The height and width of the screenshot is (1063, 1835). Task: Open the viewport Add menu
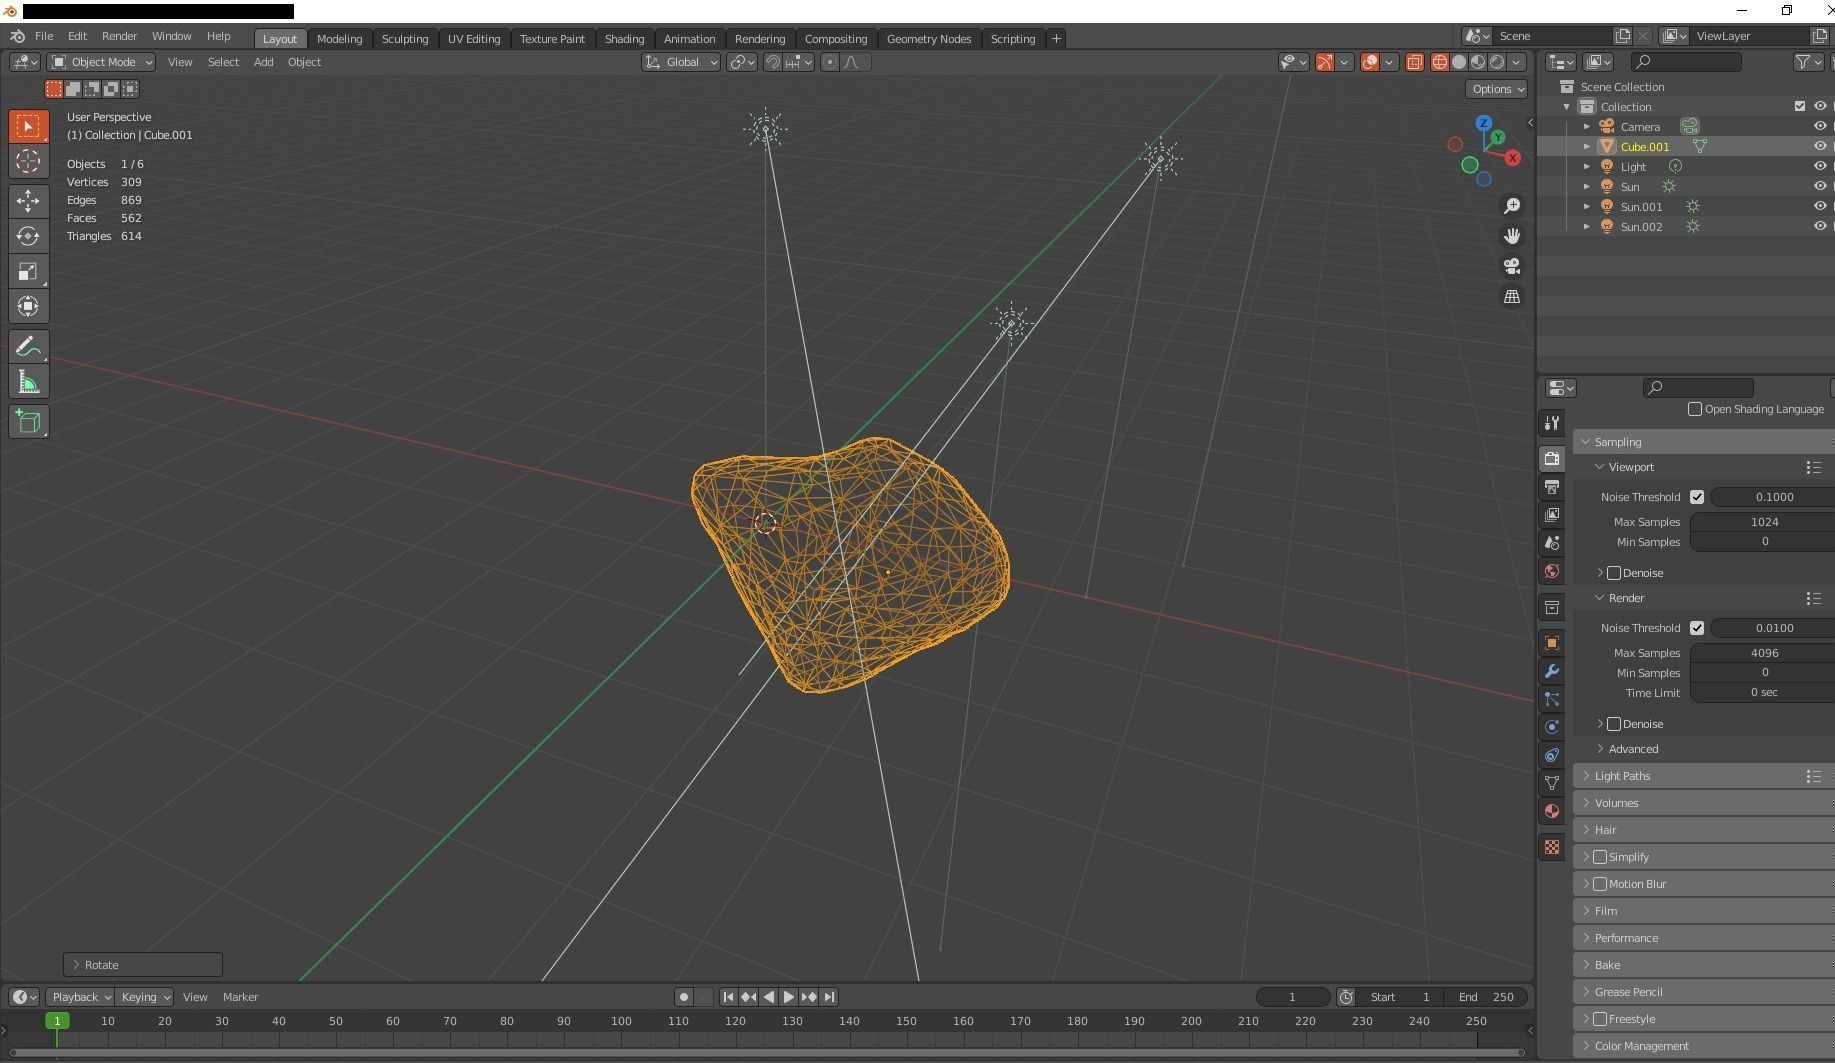[263, 62]
